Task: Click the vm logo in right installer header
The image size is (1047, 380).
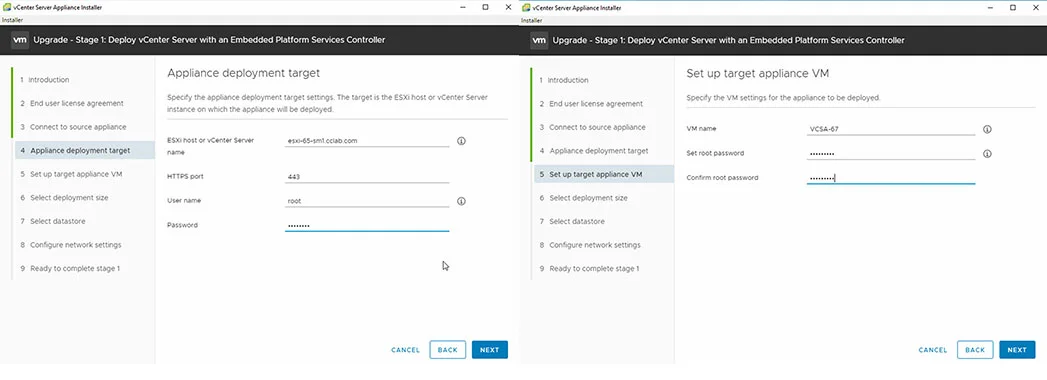Action: 540,40
